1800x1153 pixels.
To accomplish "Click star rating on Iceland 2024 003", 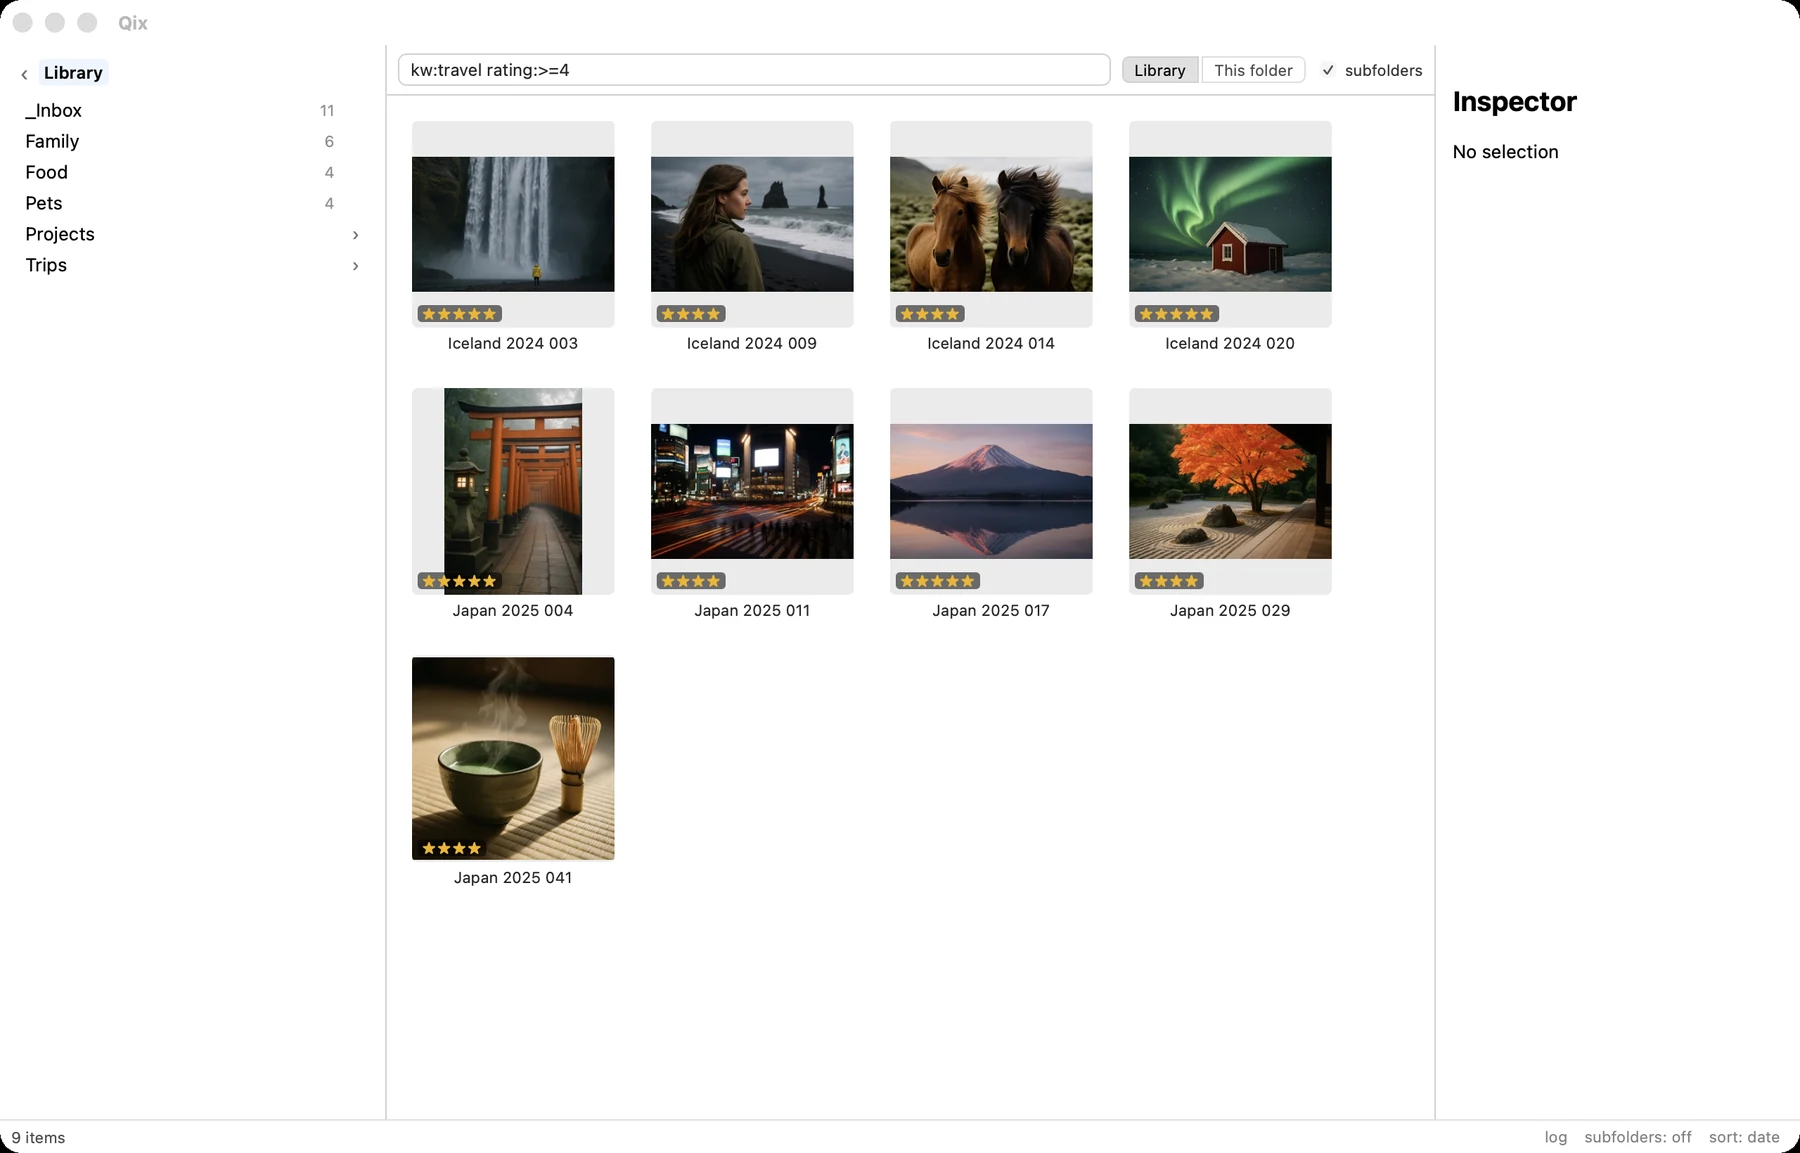I will pyautogui.click(x=459, y=314).
